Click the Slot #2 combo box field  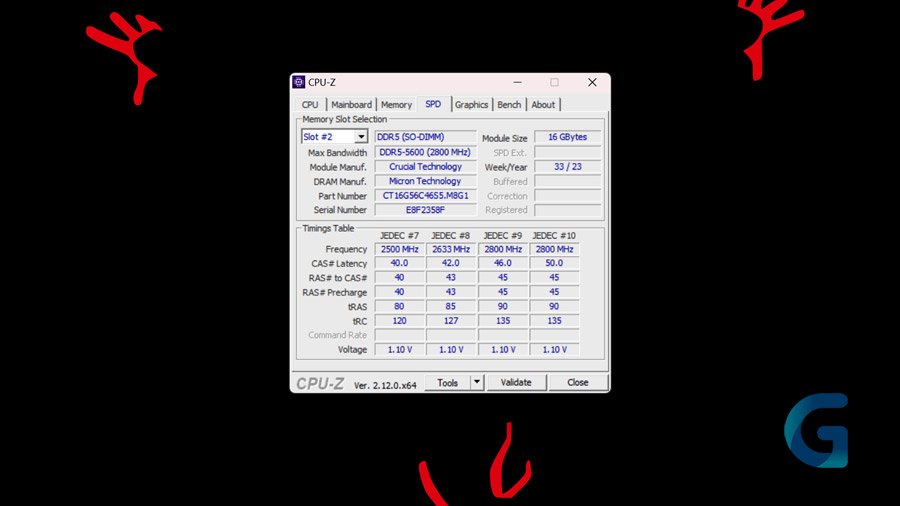(x=335, y=137)
